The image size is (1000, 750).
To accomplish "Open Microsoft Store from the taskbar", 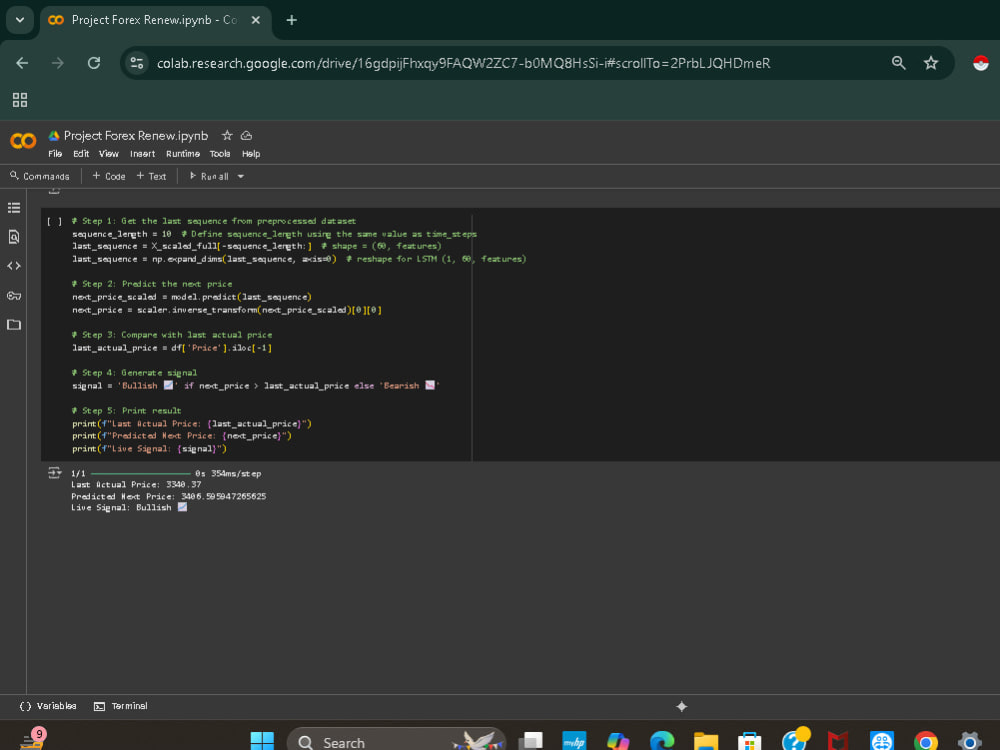I will [749, 741].
